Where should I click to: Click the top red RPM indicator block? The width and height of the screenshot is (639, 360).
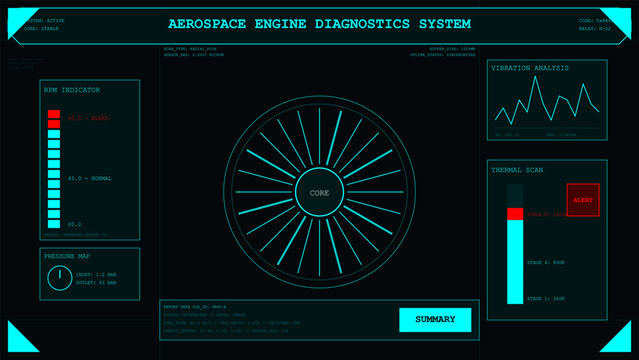[54, 114]
